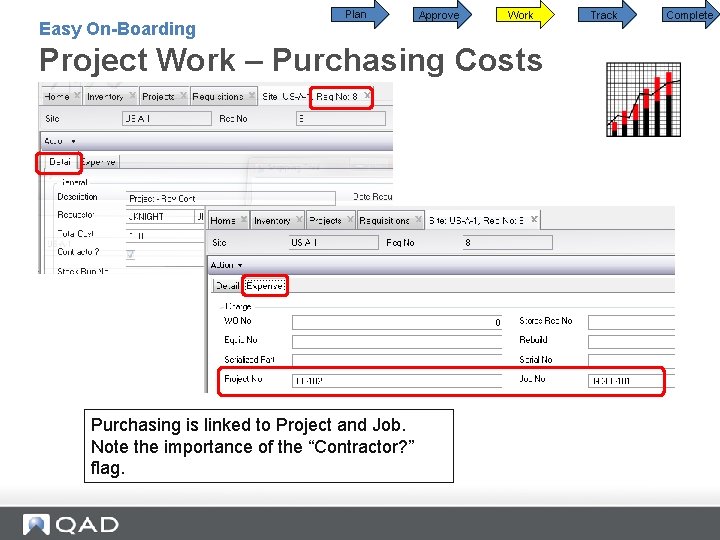The width and height of the screenshot is (720, 540).
Task: Click Description field Project - Rev Cost
Action: coord(231,198)
